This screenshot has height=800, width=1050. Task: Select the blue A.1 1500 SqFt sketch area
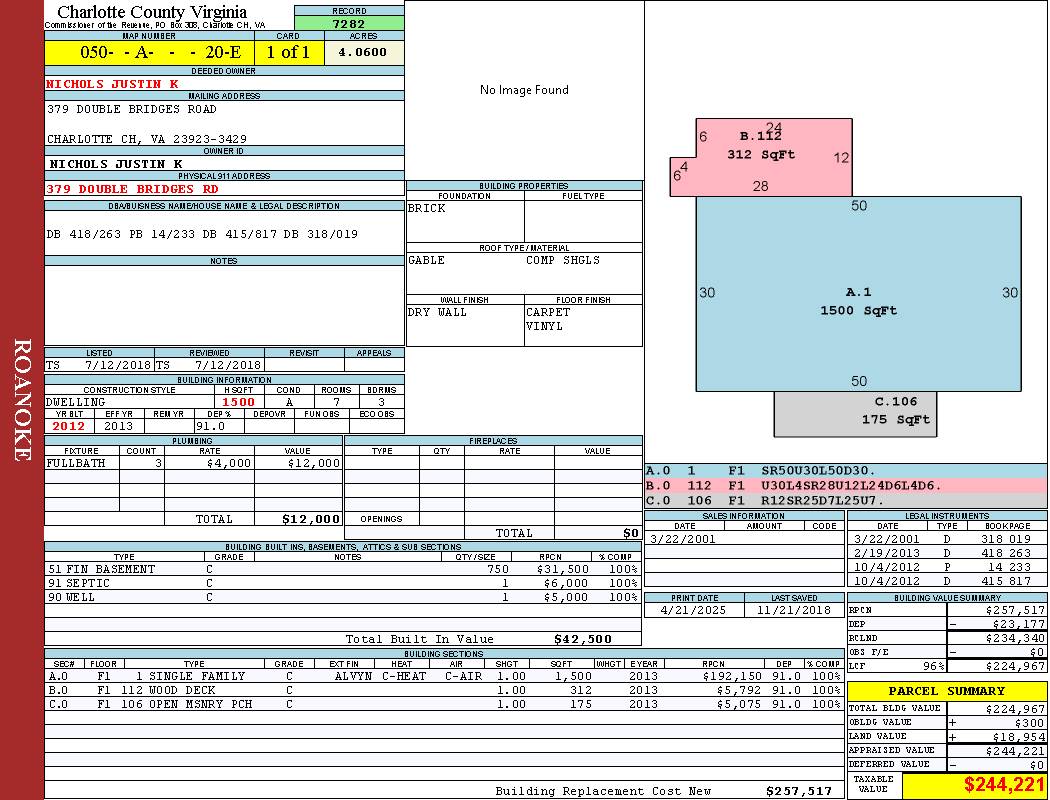[858, 300]
